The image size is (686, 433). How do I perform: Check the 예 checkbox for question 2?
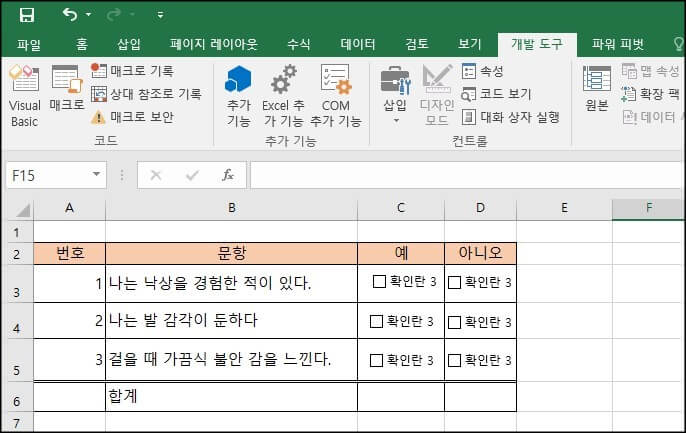[376, 321]
